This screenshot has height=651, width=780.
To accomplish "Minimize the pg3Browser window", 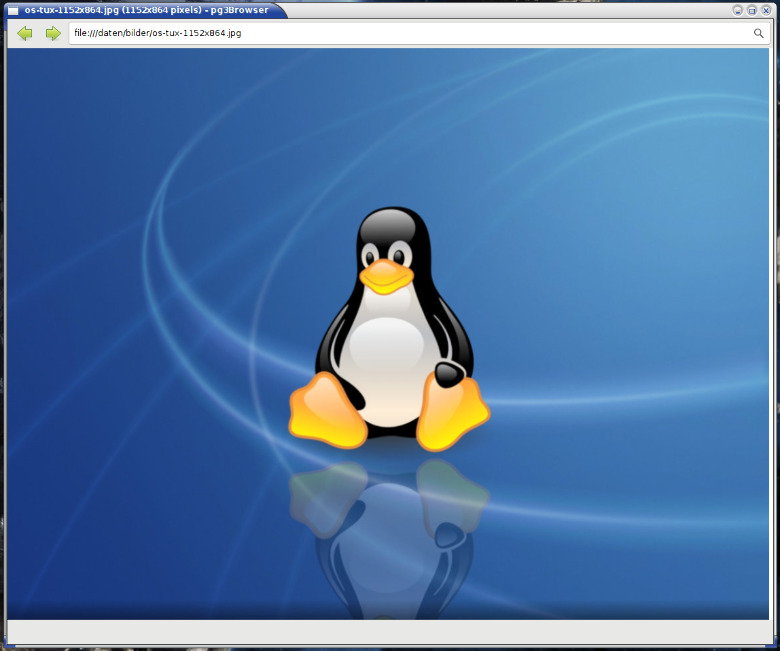I will coord(738,10).
